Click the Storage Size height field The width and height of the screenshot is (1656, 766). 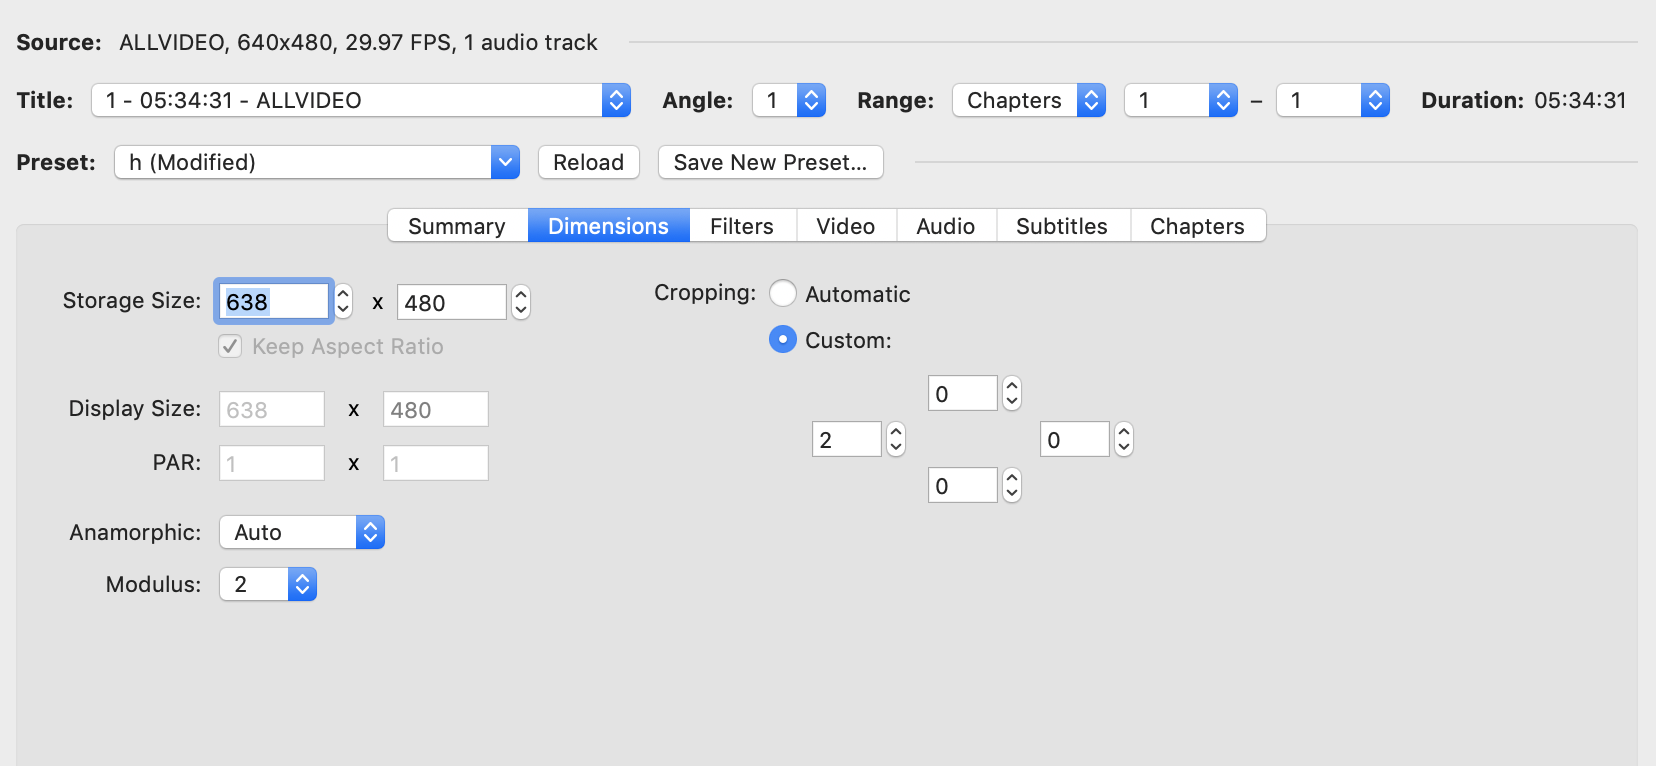click(451, 302)
